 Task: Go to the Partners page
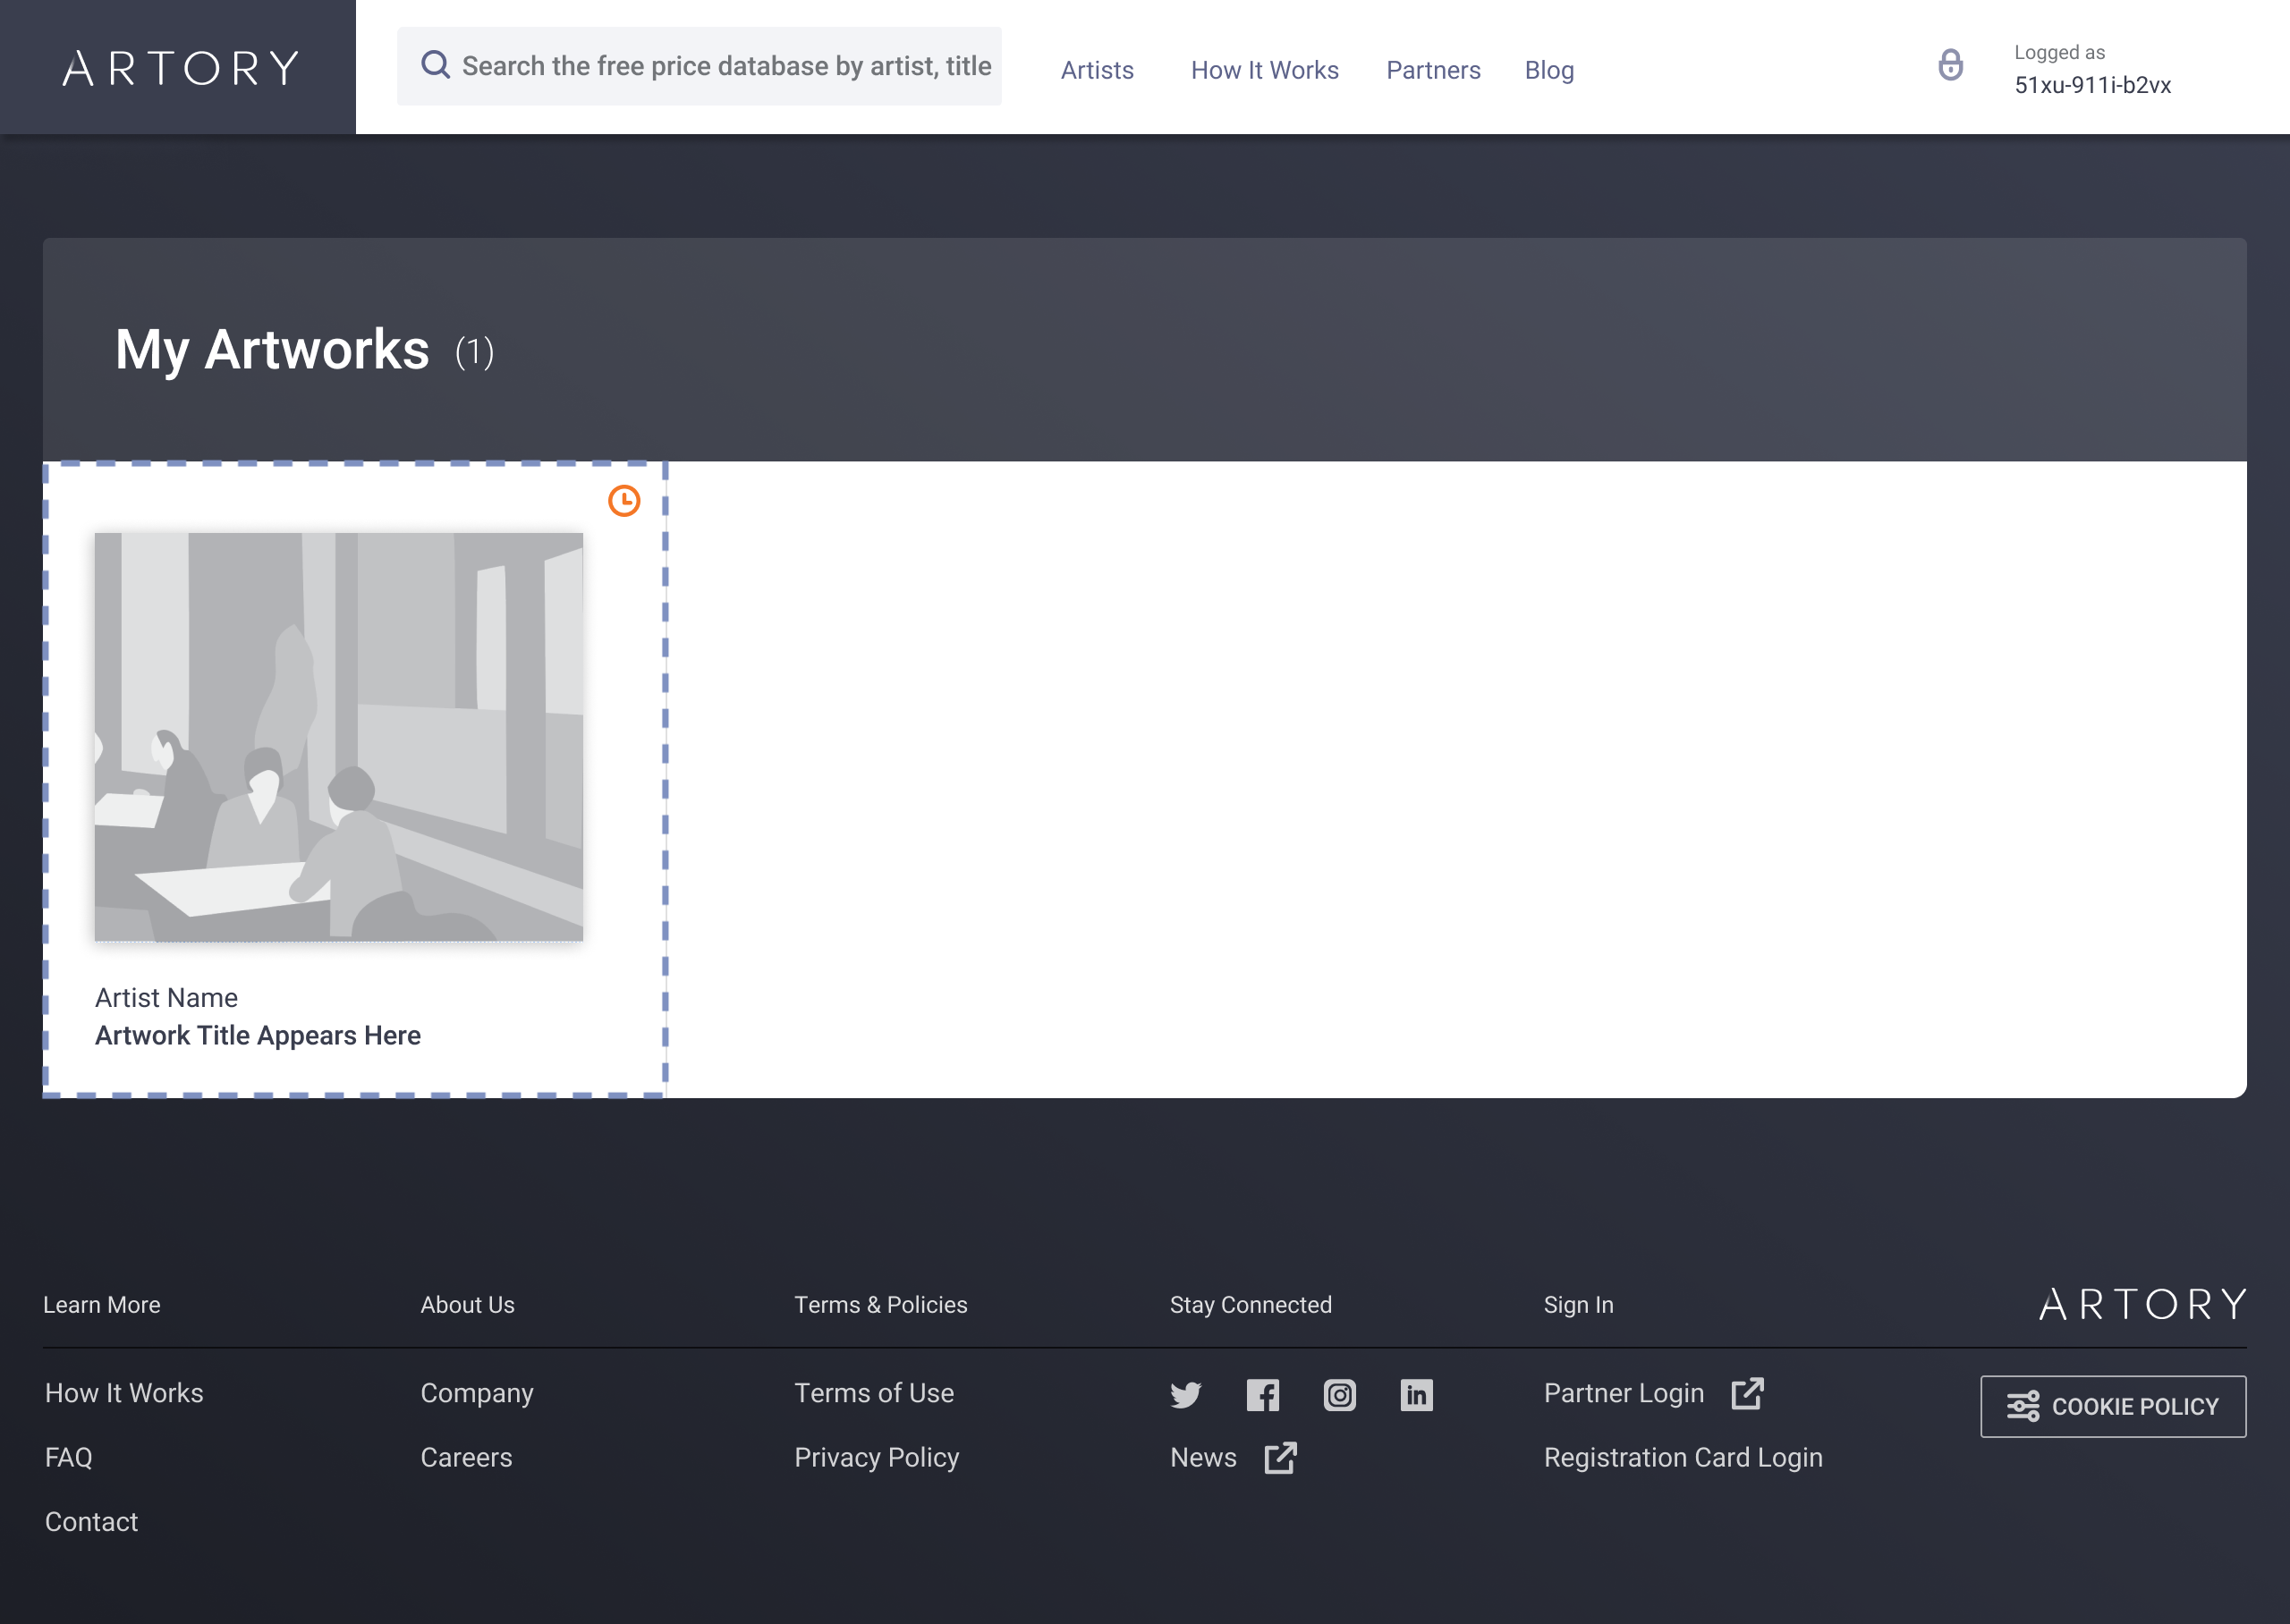pos(1432,70)
